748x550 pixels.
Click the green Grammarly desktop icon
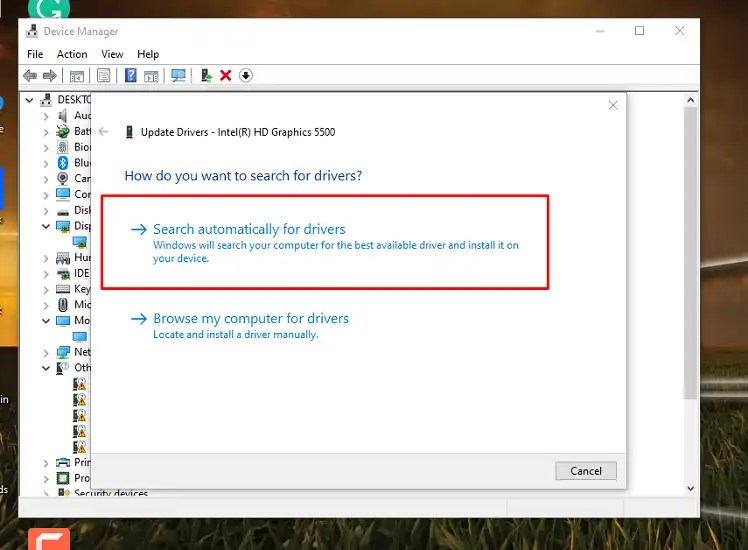pos(49,9)
